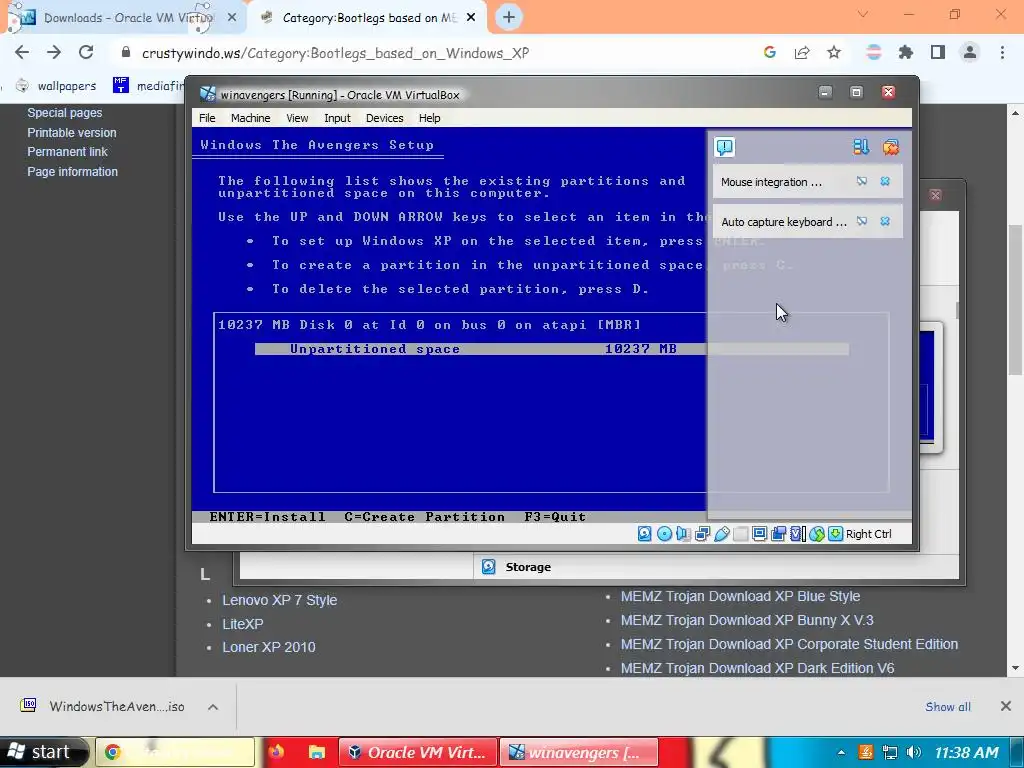Click the optical disc indicator in VM status bar

point(664,534)
